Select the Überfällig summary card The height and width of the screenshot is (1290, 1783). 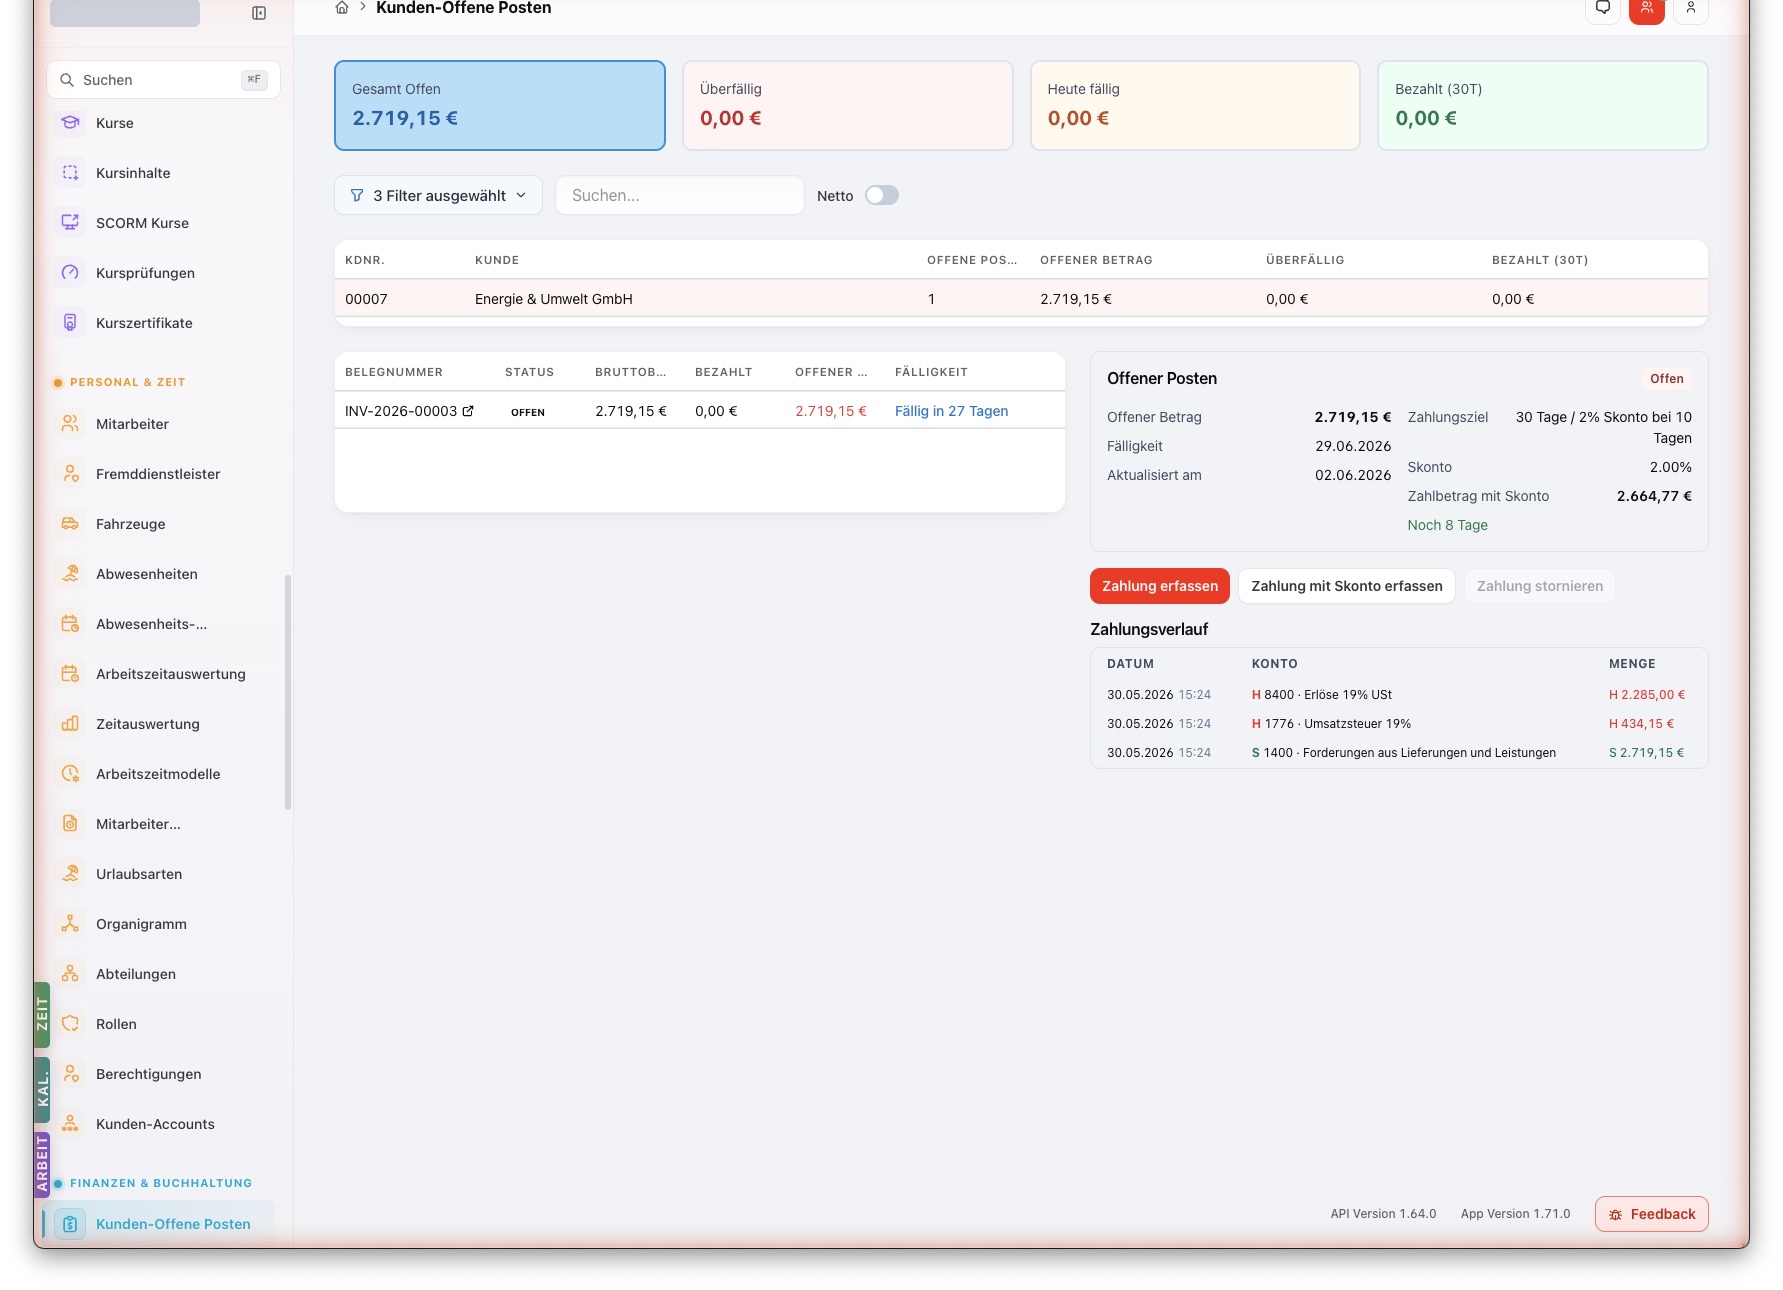pos(847,105)
